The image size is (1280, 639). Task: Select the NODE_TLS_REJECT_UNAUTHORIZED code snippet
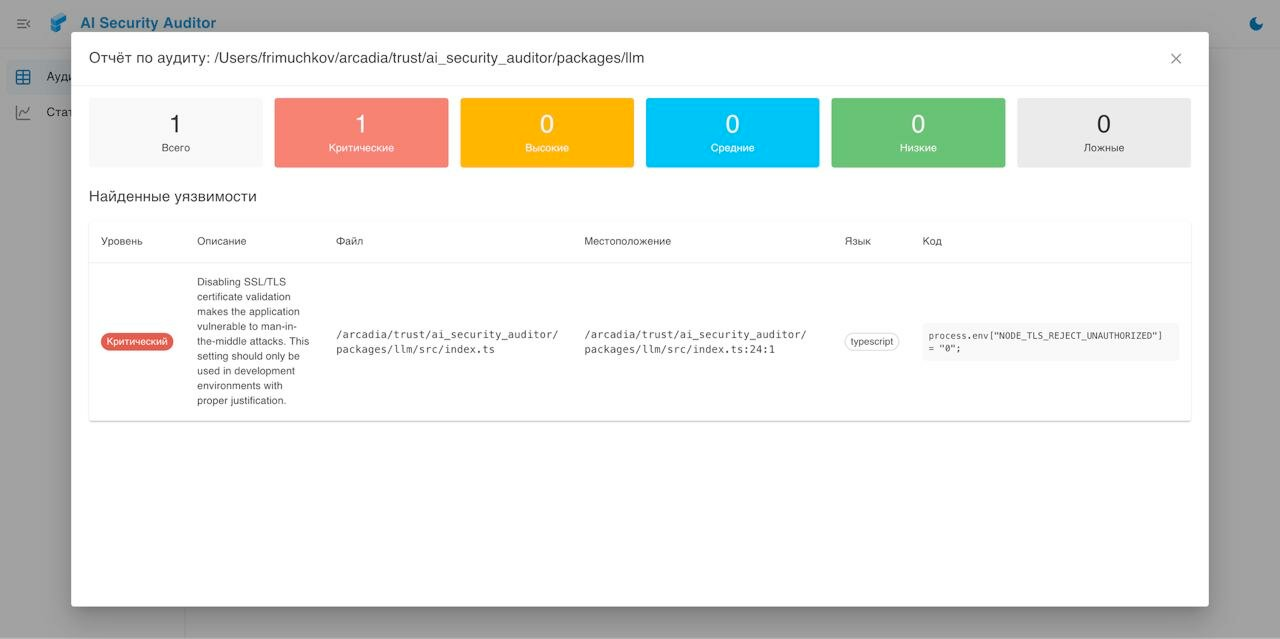pos(1049,341)
